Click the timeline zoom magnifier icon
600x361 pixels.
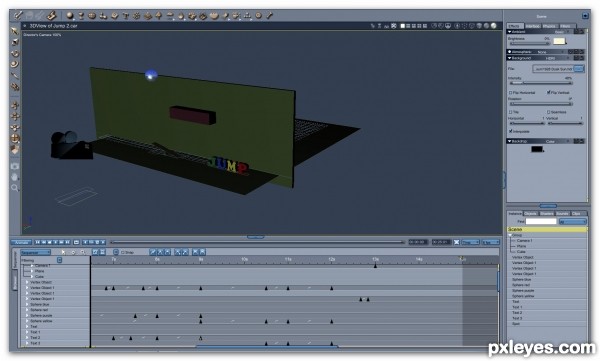tap(83, 252)
